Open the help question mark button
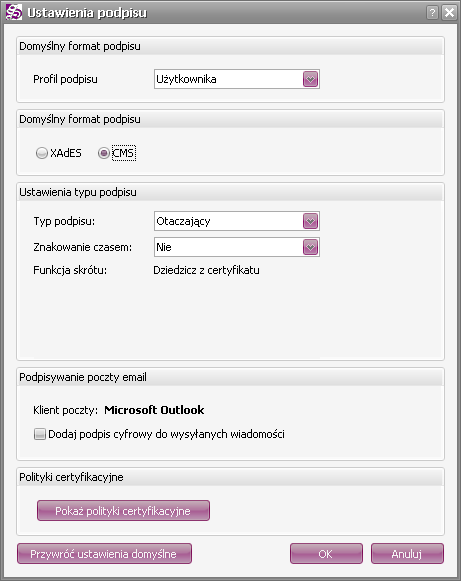 click(x=432, y=13)
